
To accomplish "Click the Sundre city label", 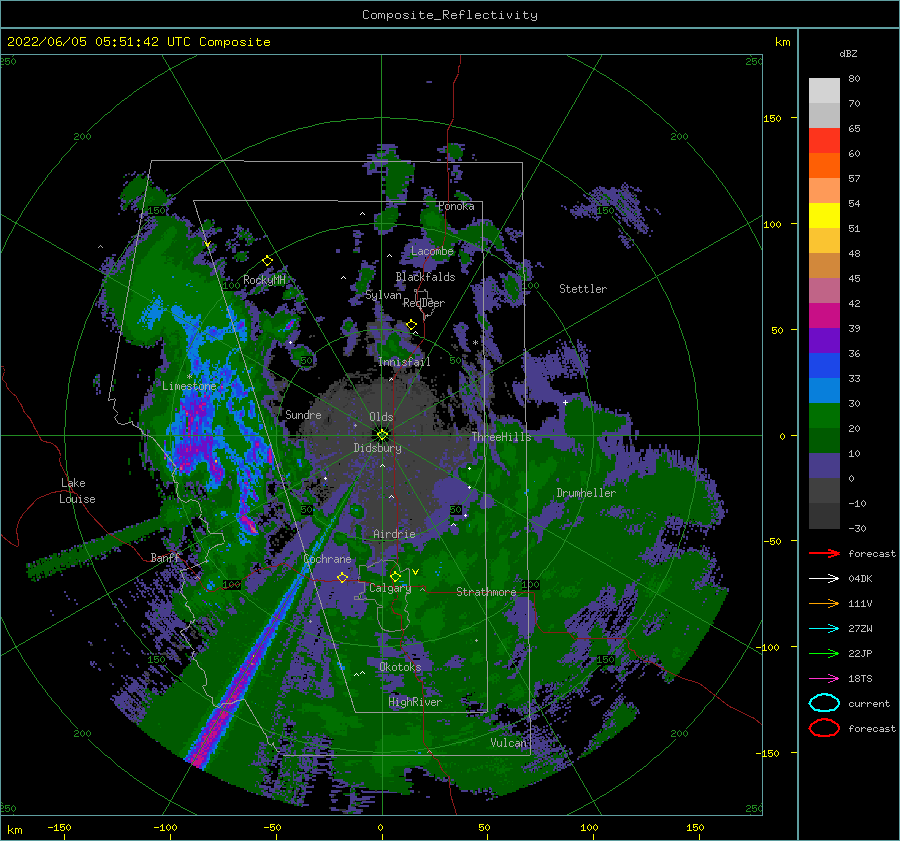I will [x=303, y=414].
